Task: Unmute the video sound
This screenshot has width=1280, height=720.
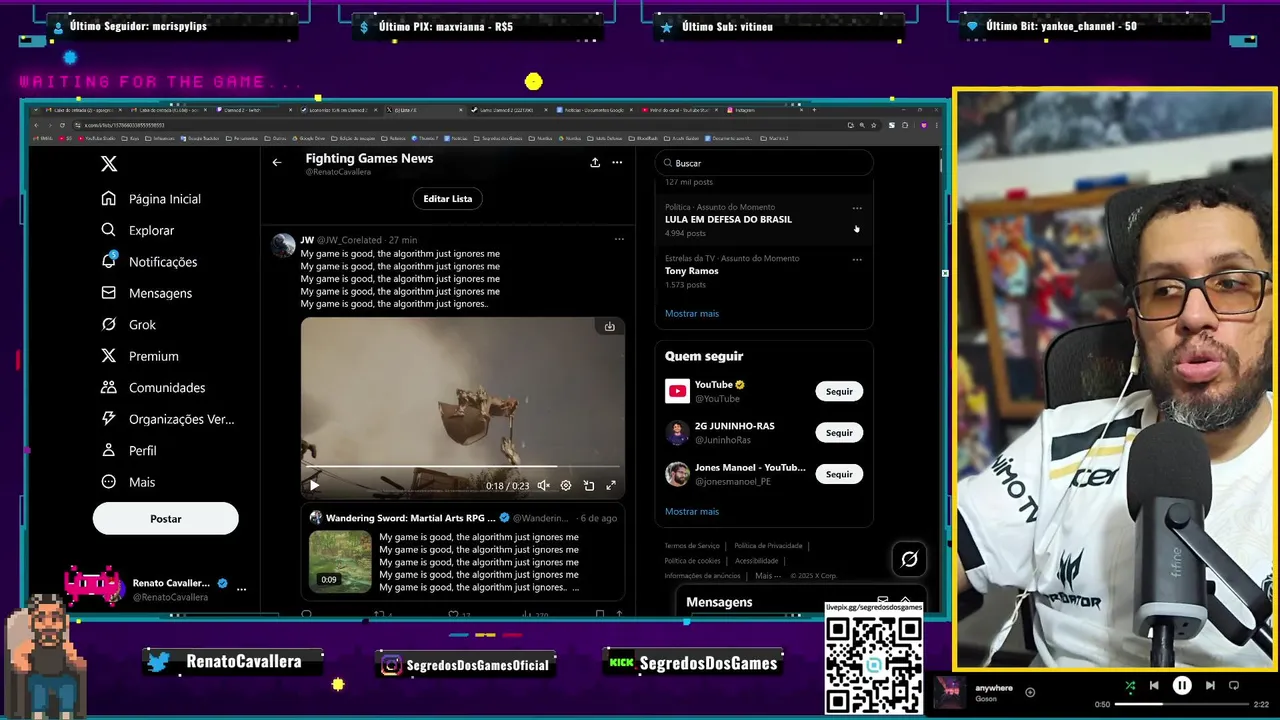Action: [x=543, y=485]
